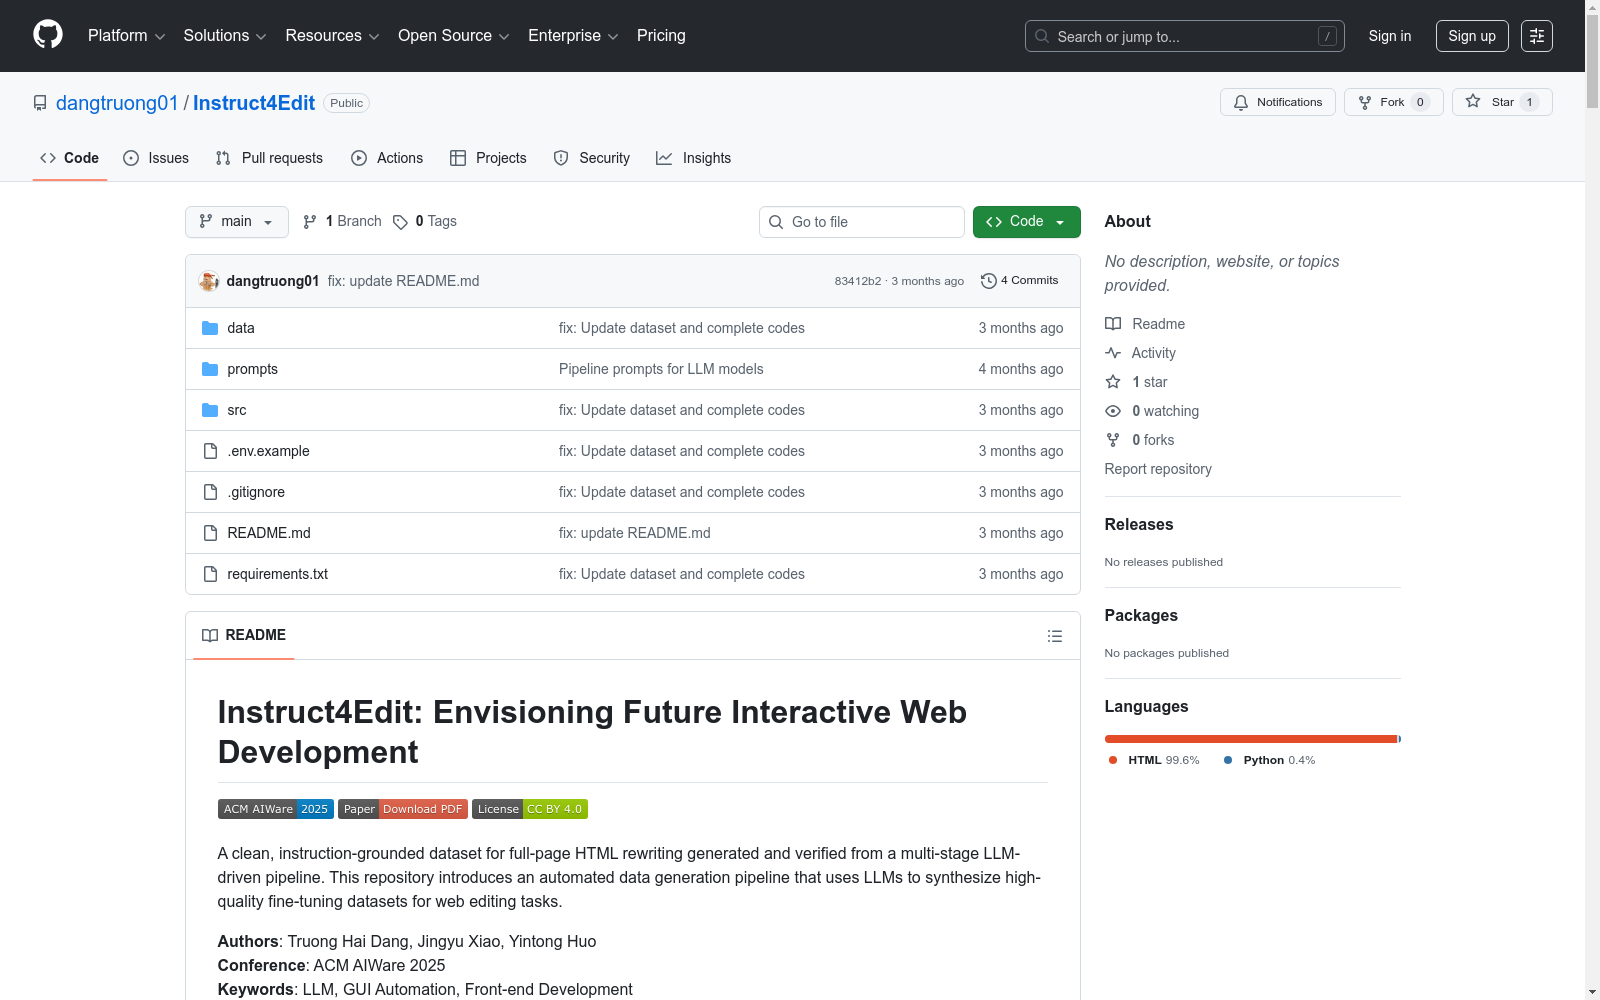Star this repository
This screenshot has width=1600, height=1000.
click(x=1502, y=102)
